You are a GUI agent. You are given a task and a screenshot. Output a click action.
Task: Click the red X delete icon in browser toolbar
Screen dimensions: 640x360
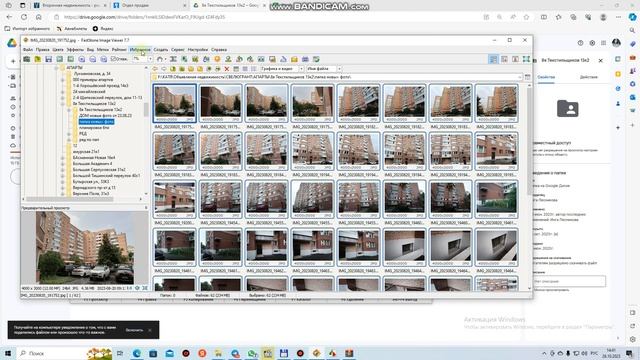(227, 69)
